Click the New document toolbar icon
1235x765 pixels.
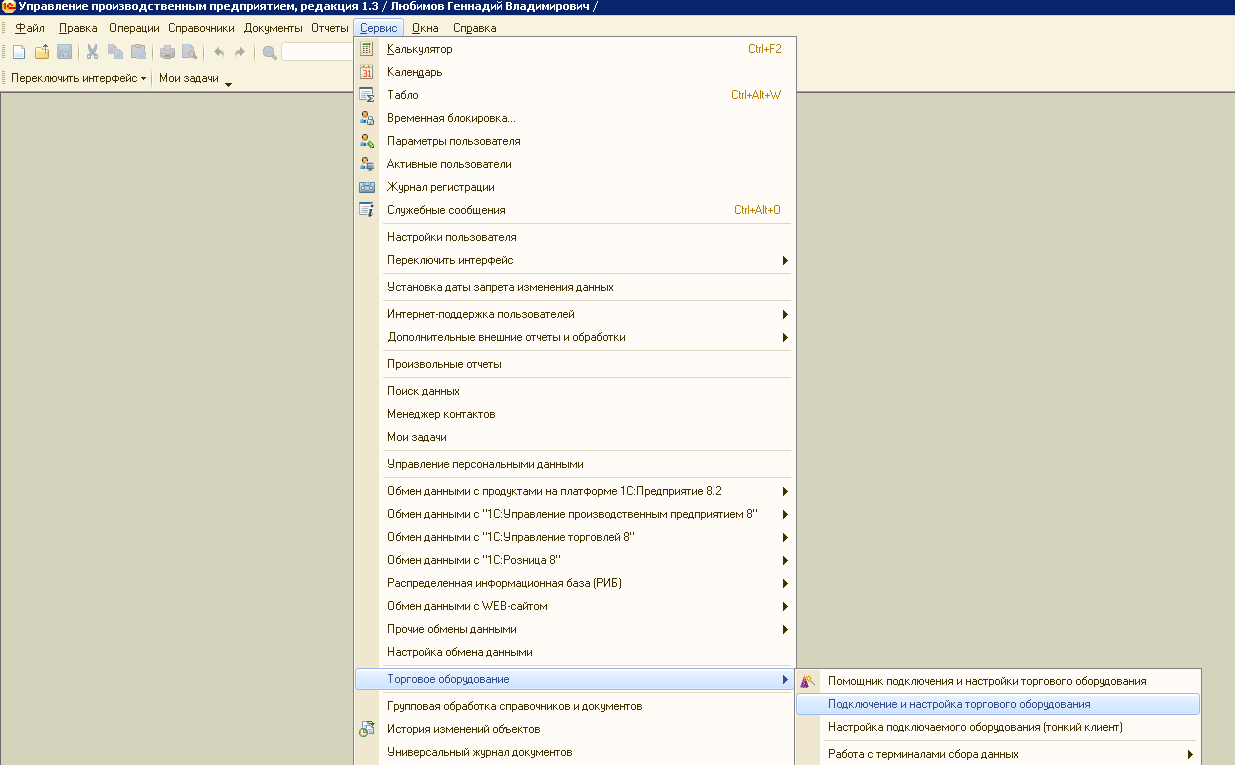[x=19, y=52]
